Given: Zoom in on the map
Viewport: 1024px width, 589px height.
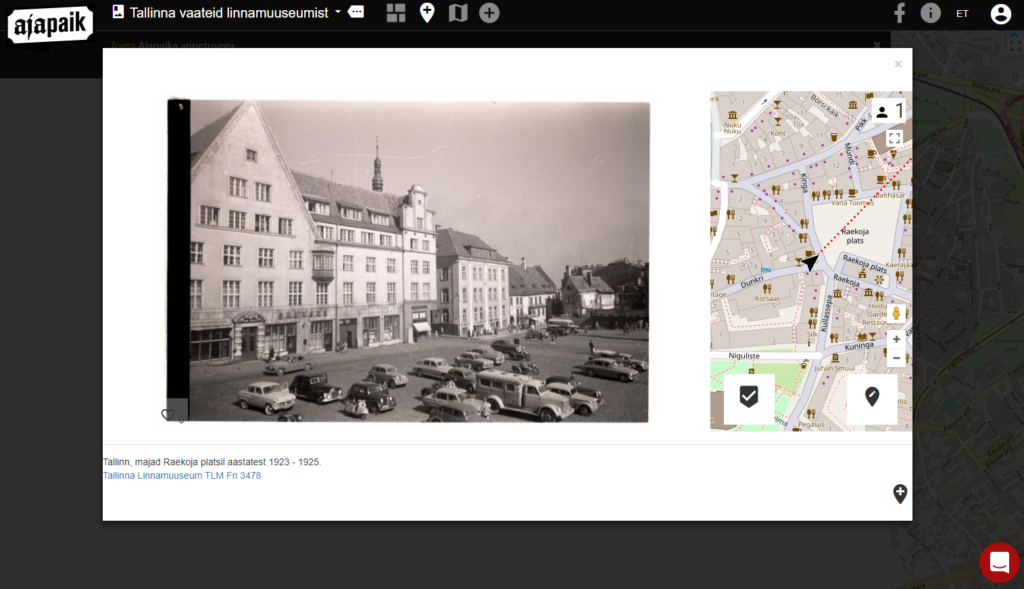Looking at the screenshot, I should point(896,340).
